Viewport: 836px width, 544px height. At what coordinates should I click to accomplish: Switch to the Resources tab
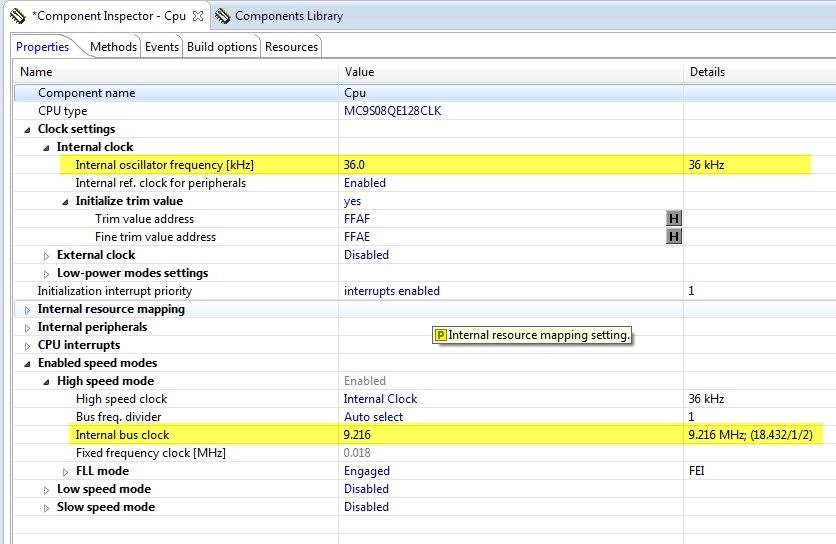coord(291,47)
